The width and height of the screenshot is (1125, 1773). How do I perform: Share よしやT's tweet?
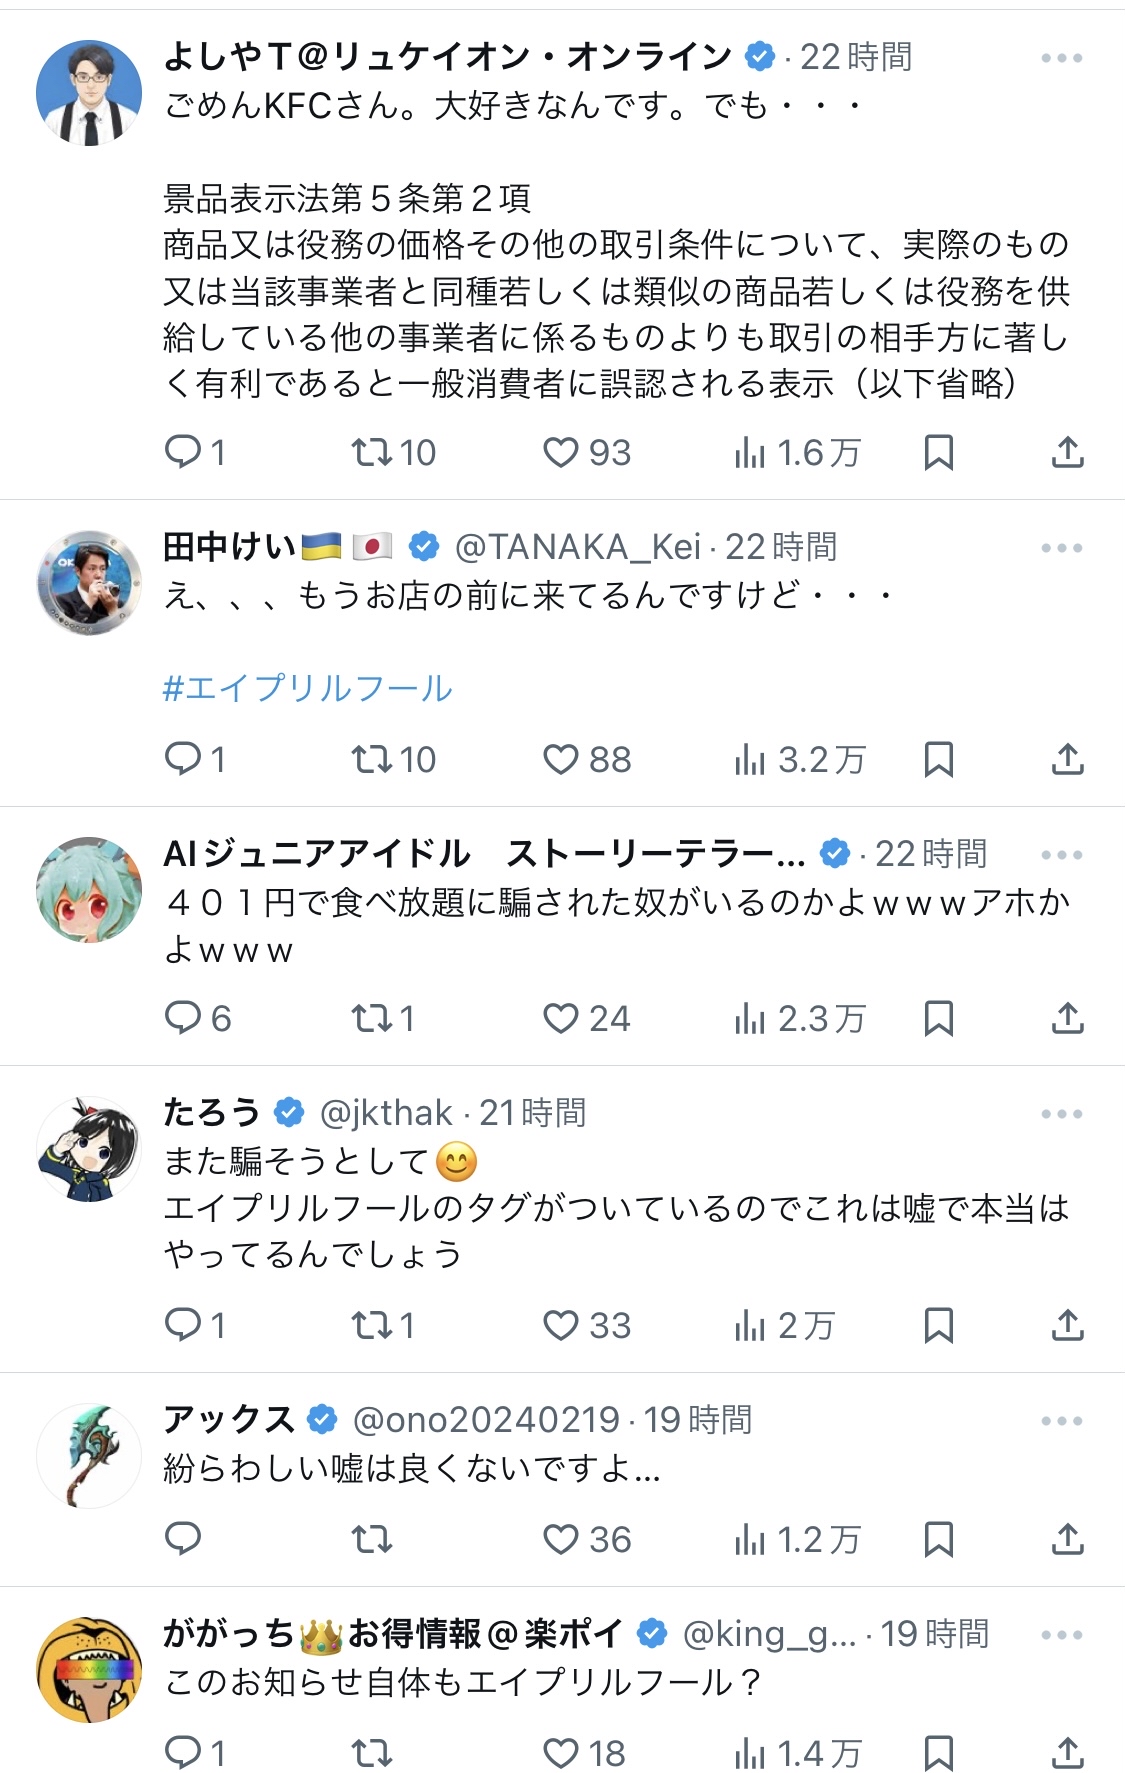point(1067,453)
